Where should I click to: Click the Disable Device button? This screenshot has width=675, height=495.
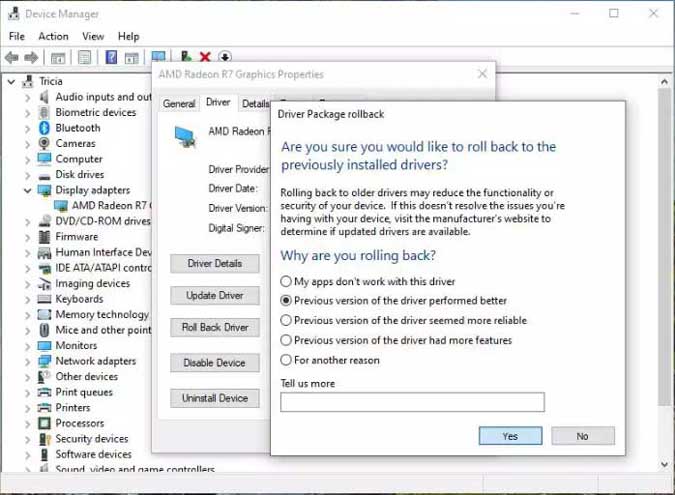pyautogui.click(x=214, y=363)
